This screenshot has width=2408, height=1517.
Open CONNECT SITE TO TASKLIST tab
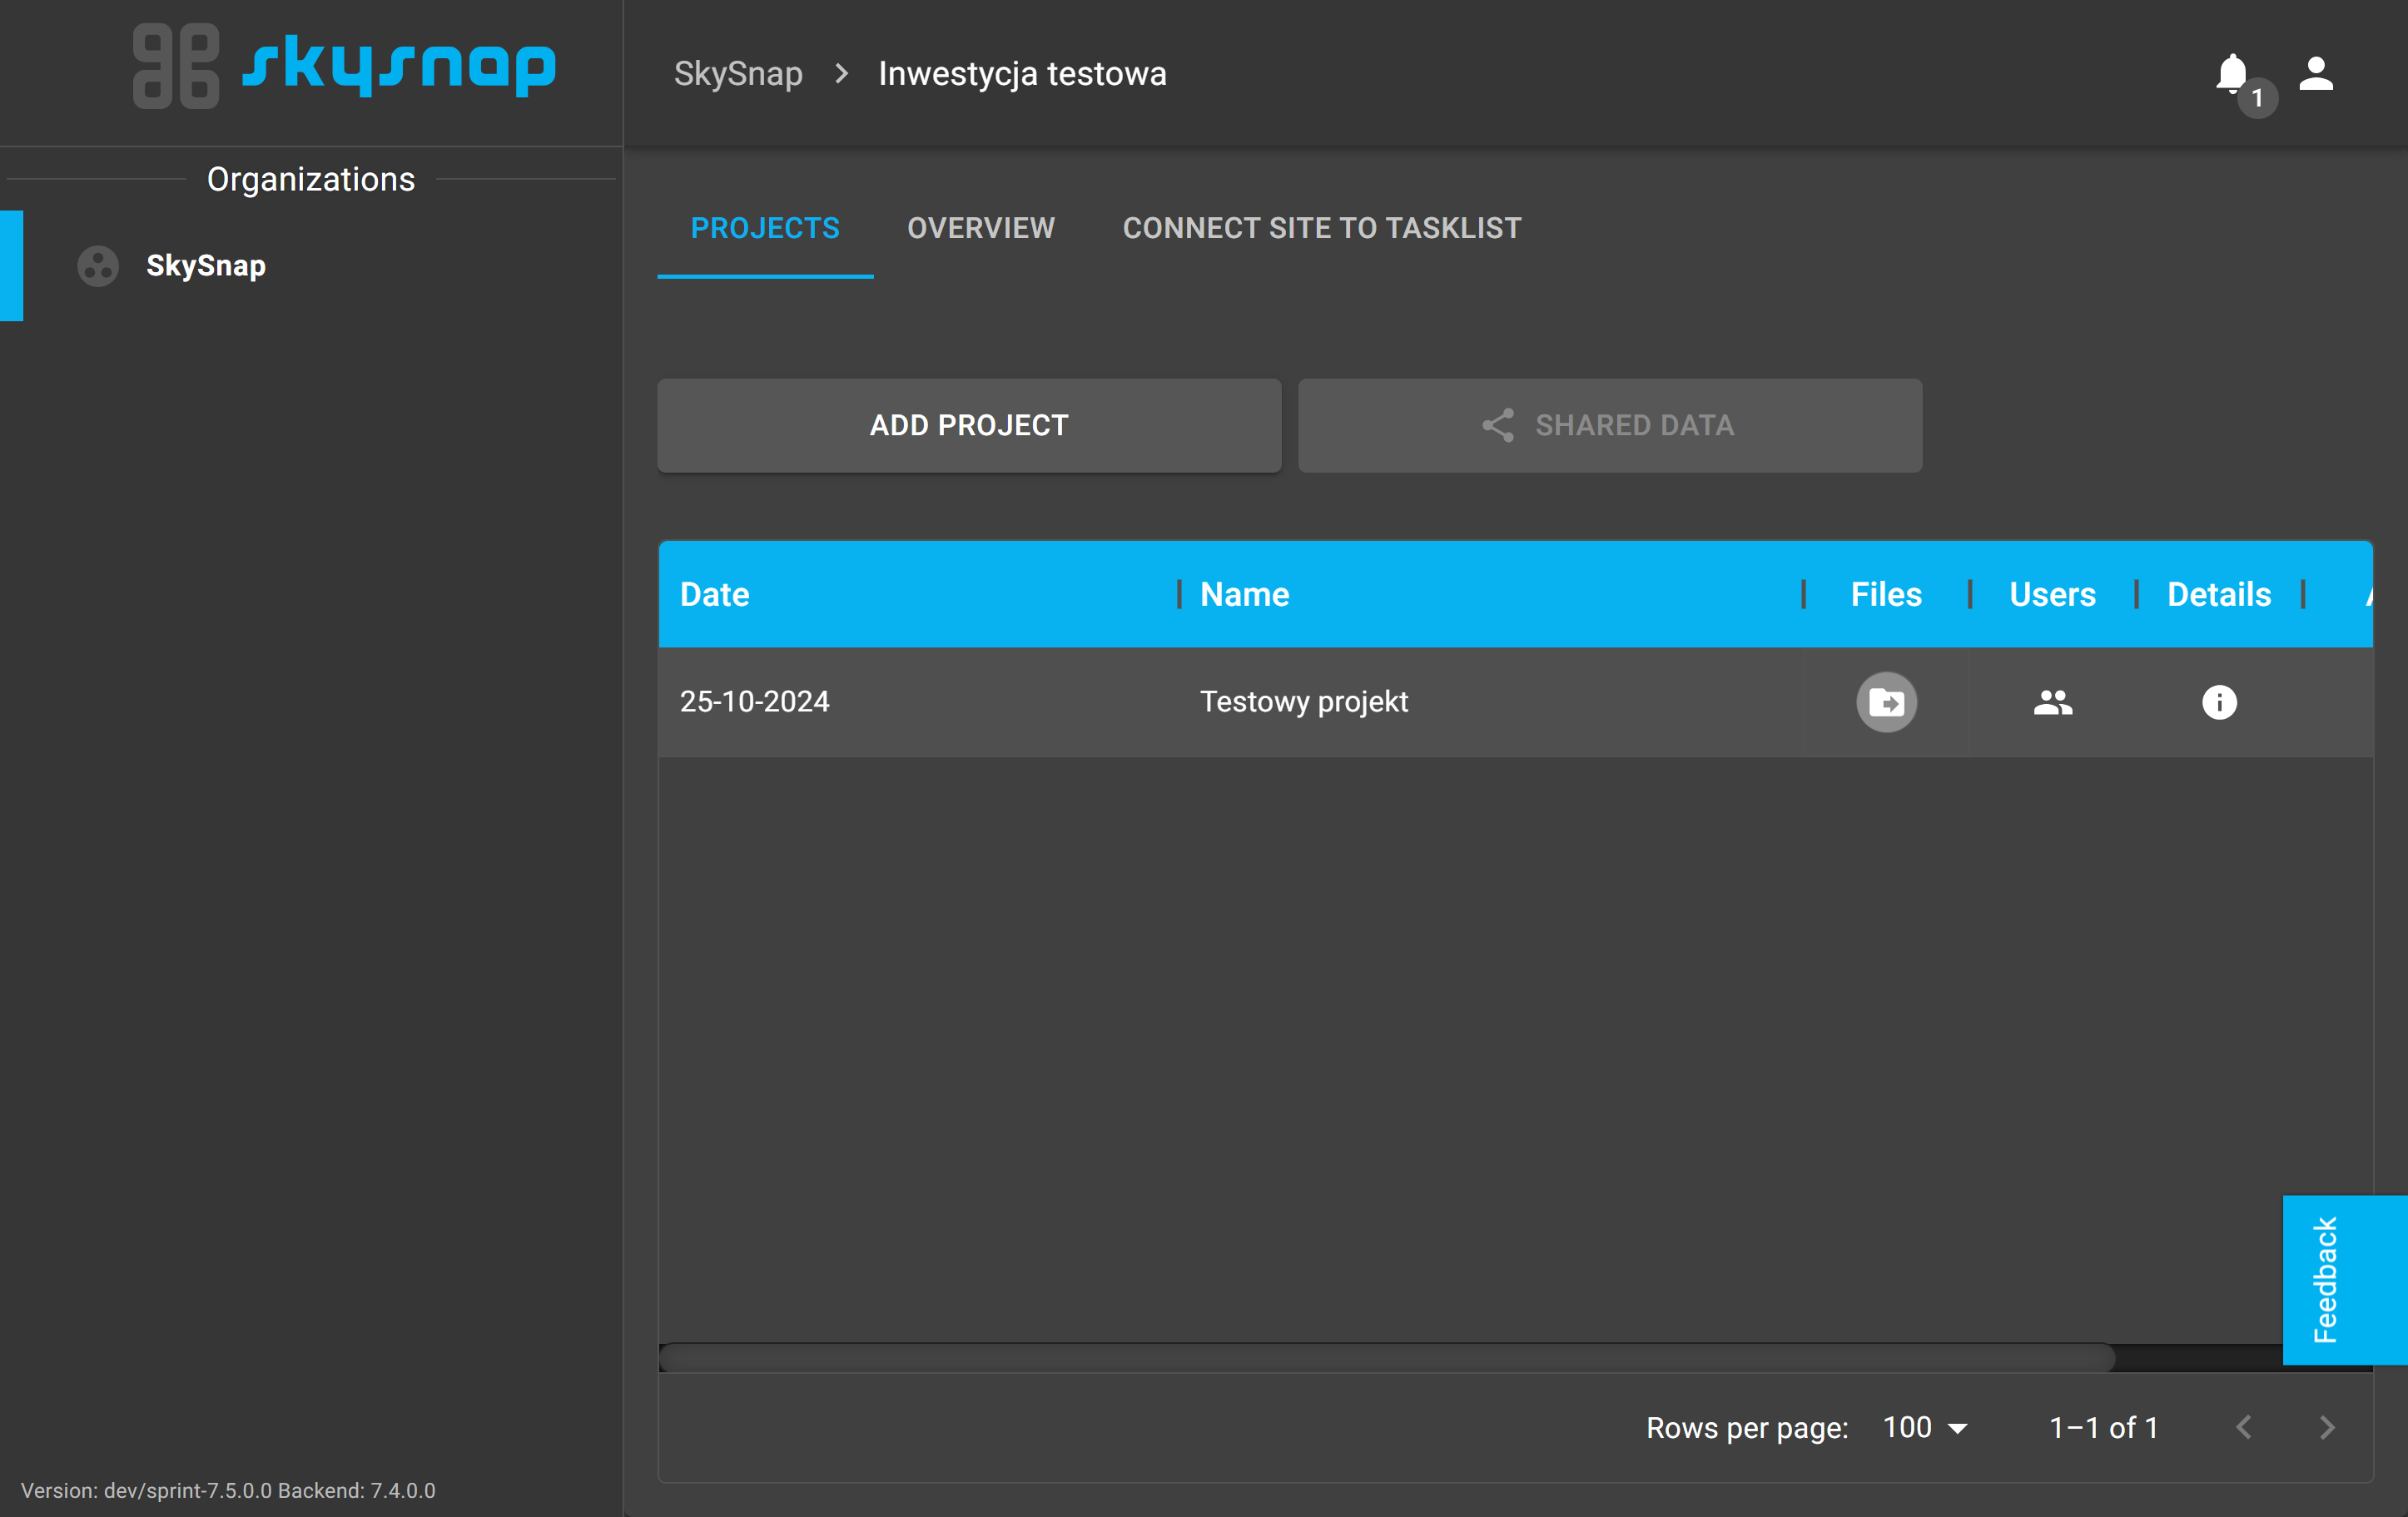(x=1321, y=228)
